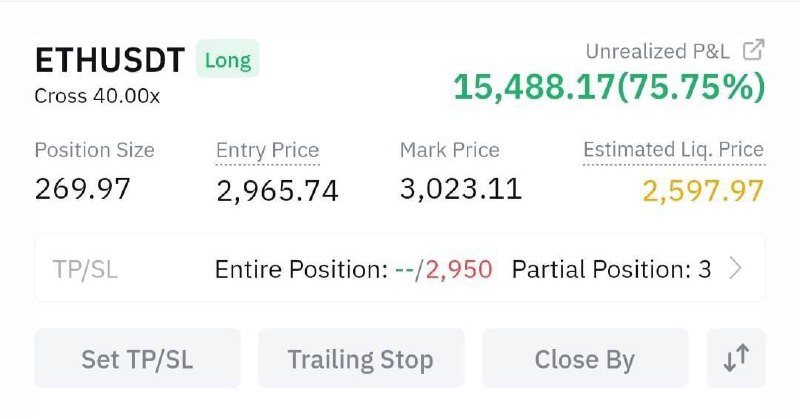Image resolution: width=800 pixels, height=419 pixels.
Task: Open the ETHUSDT contract title
Action: click(110, 60)
